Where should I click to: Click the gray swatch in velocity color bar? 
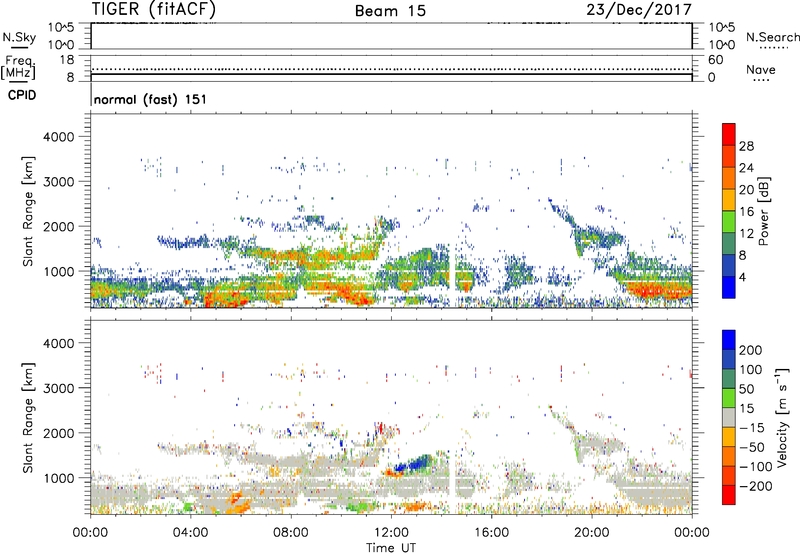coord(729,417)
